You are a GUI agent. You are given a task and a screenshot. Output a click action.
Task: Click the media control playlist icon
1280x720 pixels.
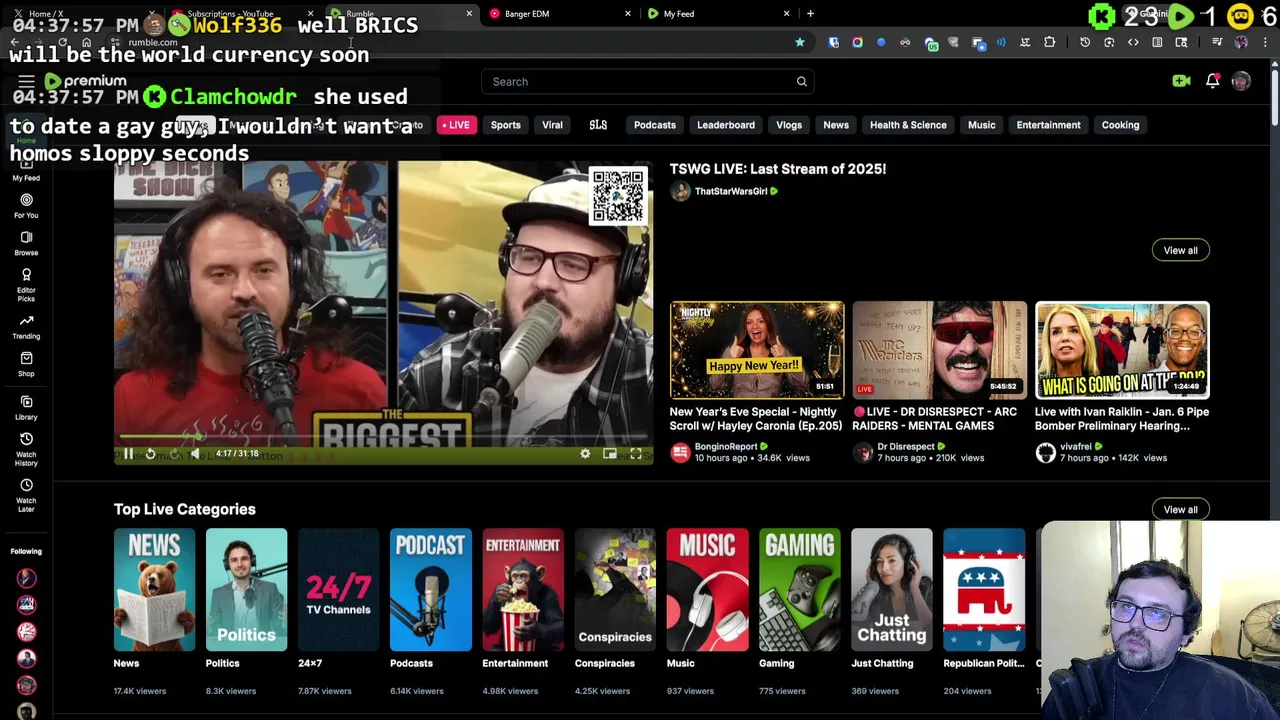1216,42
